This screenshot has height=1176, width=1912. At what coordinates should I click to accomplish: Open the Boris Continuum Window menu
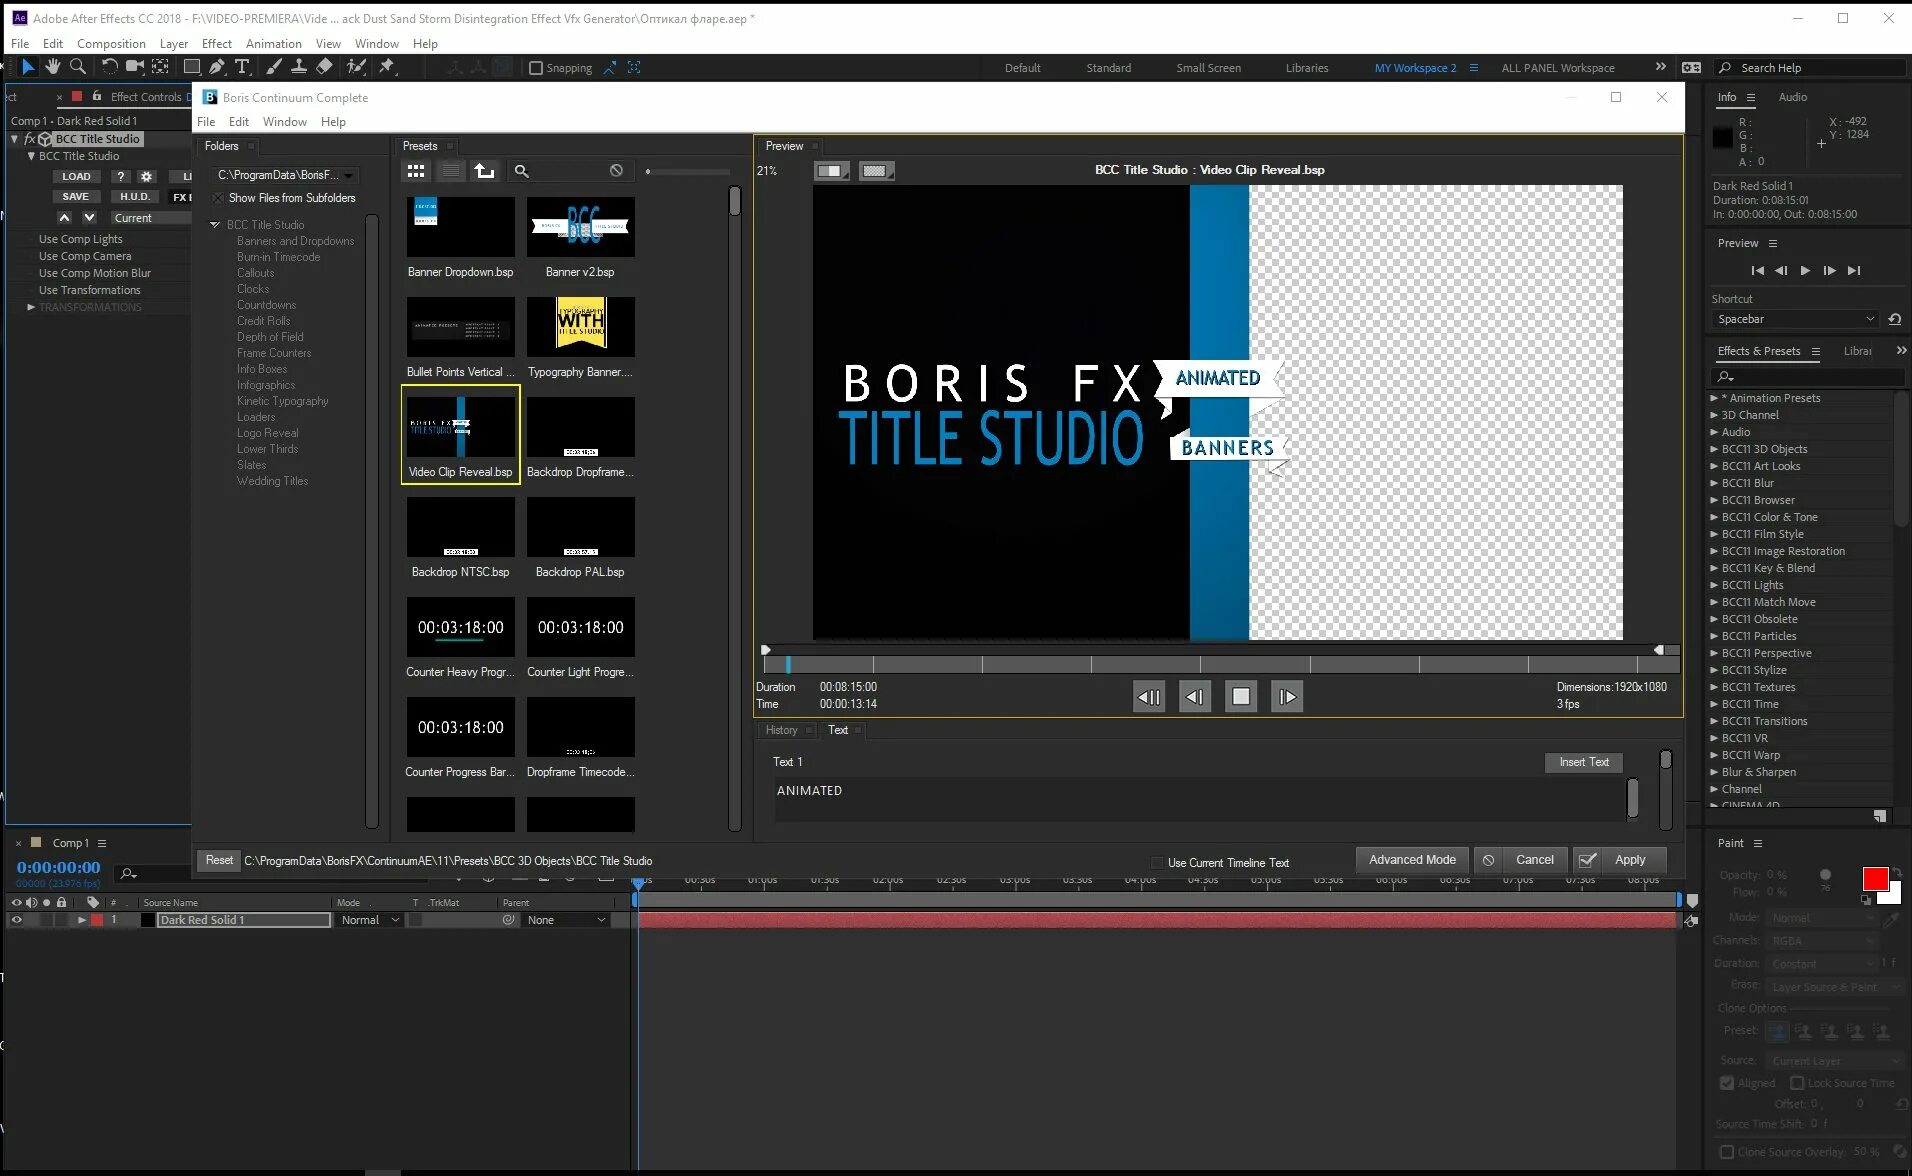[x=285, y=122]
